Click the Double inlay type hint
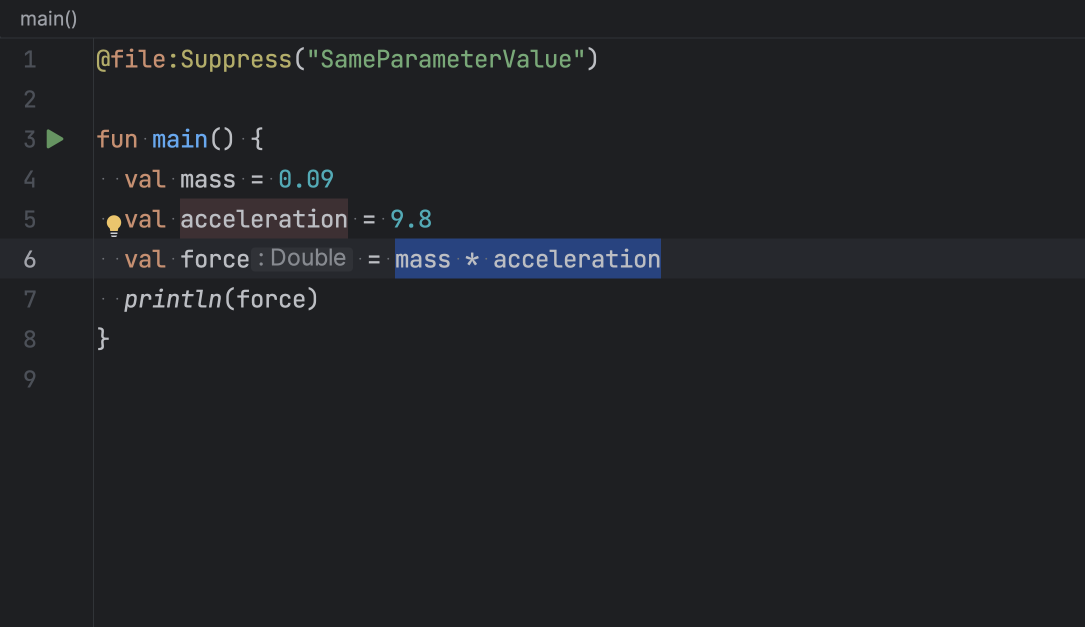The height and width of the screenshot is (627, 1085). point(302,258)
